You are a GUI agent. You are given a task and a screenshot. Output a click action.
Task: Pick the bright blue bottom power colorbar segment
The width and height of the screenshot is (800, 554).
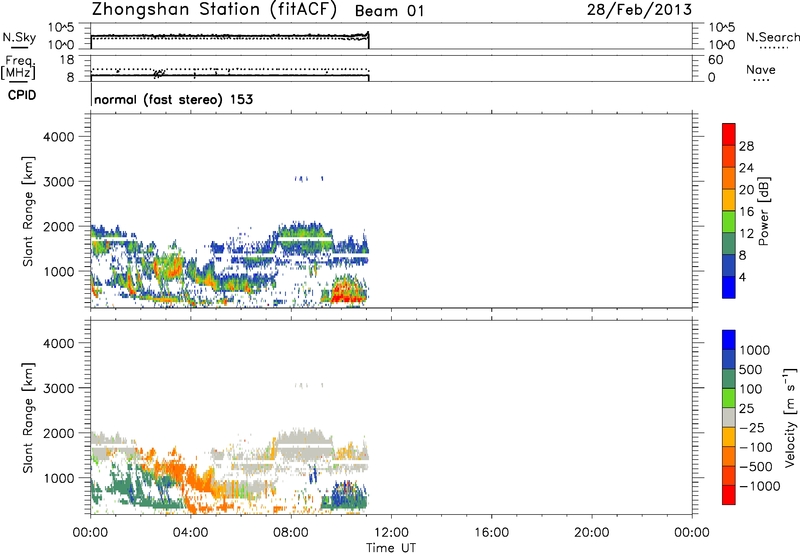[729, 287]
